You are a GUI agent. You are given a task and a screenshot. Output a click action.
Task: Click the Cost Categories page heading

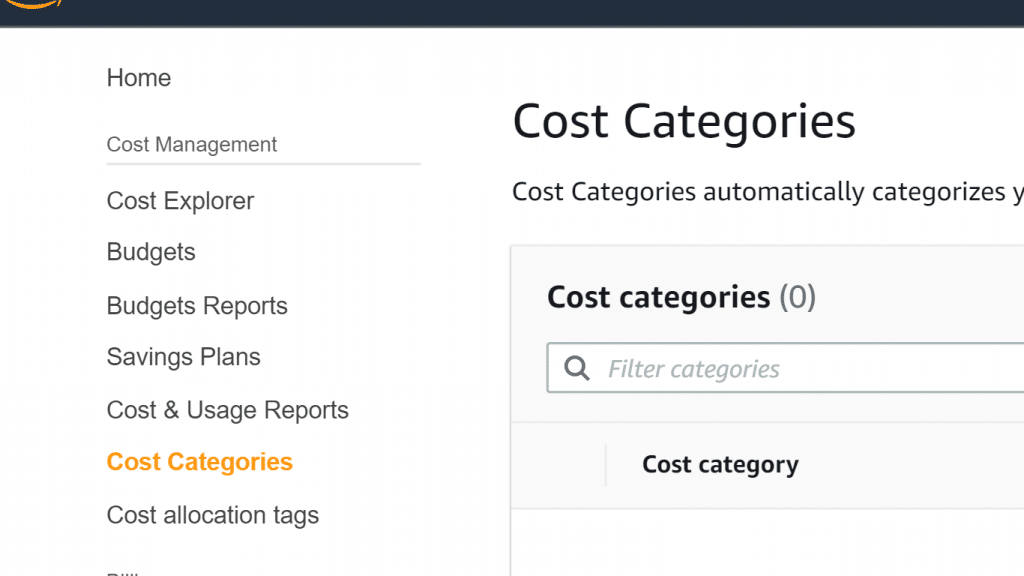(684, 121)
